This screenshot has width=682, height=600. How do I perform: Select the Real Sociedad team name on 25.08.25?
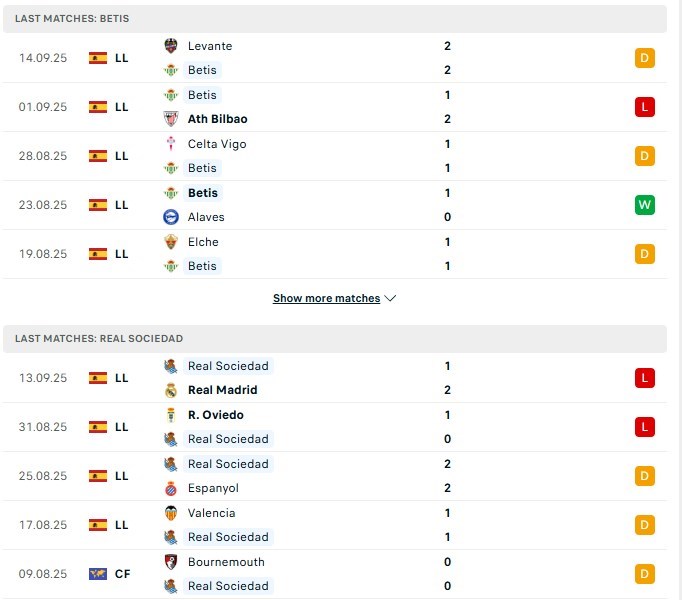(x=228, y=464)
